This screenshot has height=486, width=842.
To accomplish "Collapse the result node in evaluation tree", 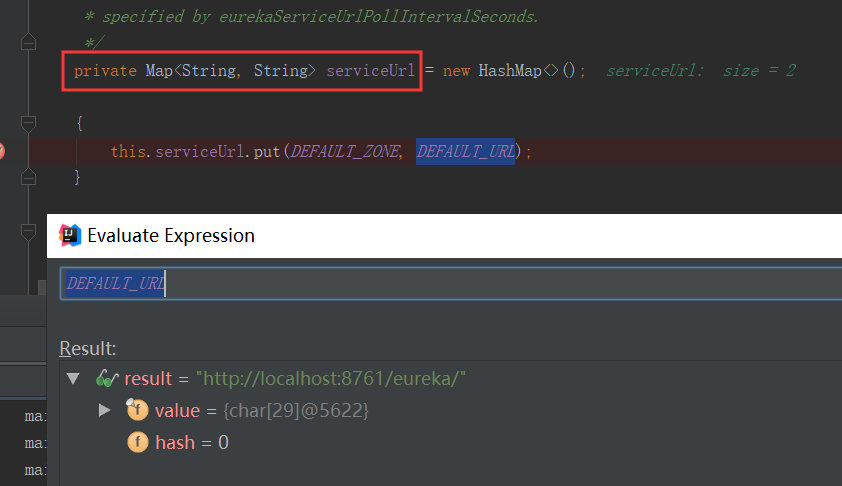I will [x=72, y=379].
